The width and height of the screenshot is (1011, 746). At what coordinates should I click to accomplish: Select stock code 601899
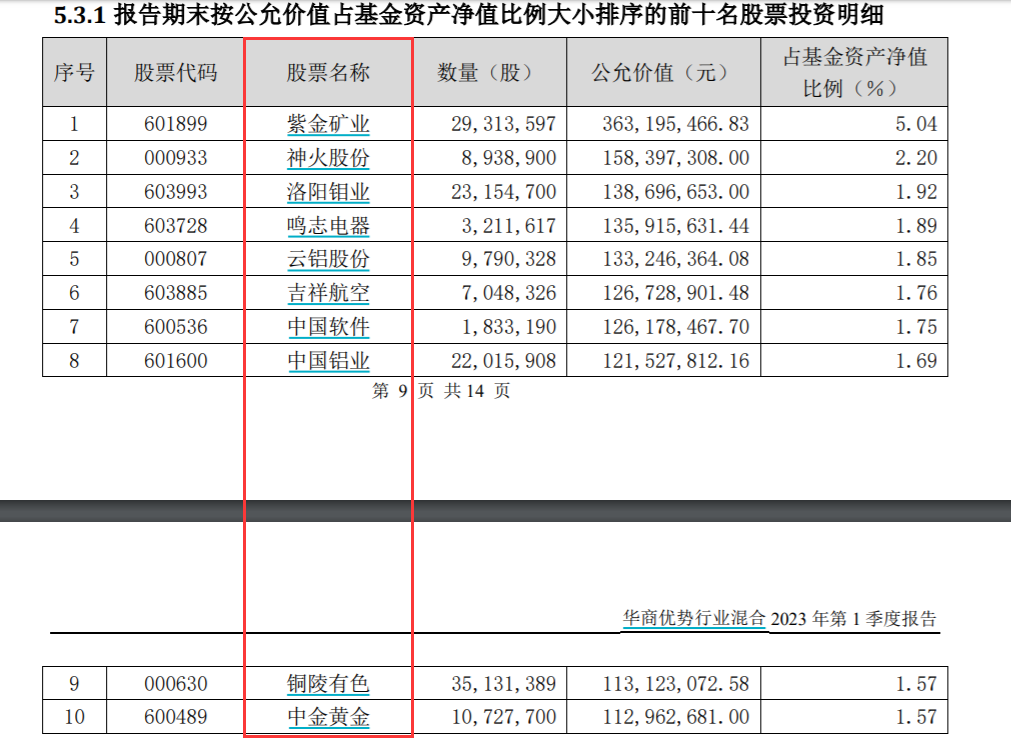pos(175,124)
